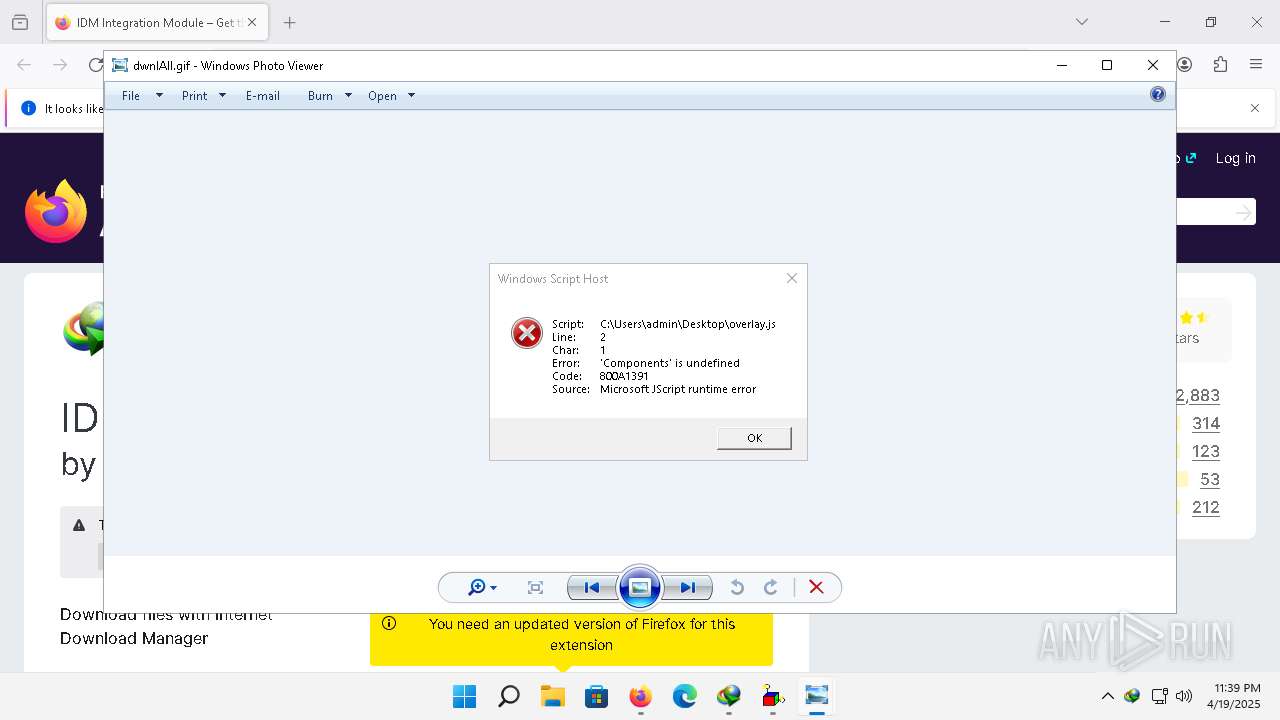Go to next image
The width and height of the screenshot is (1280, 720).
pos(688,588)
